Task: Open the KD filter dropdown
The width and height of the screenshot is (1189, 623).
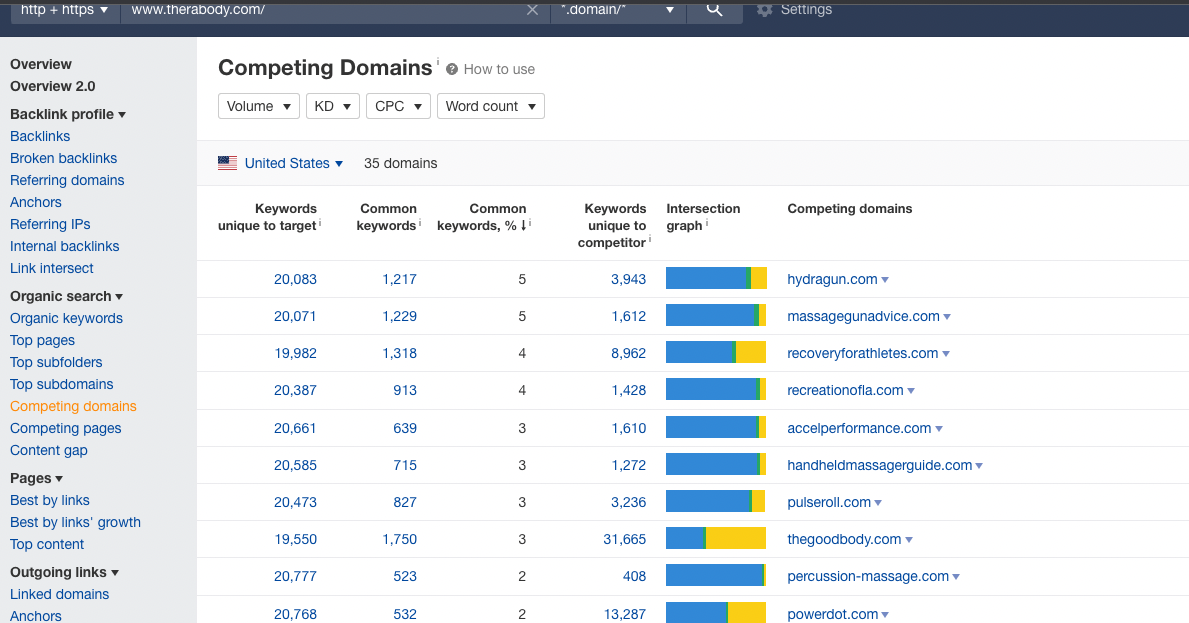Action: tap(332, 106)
